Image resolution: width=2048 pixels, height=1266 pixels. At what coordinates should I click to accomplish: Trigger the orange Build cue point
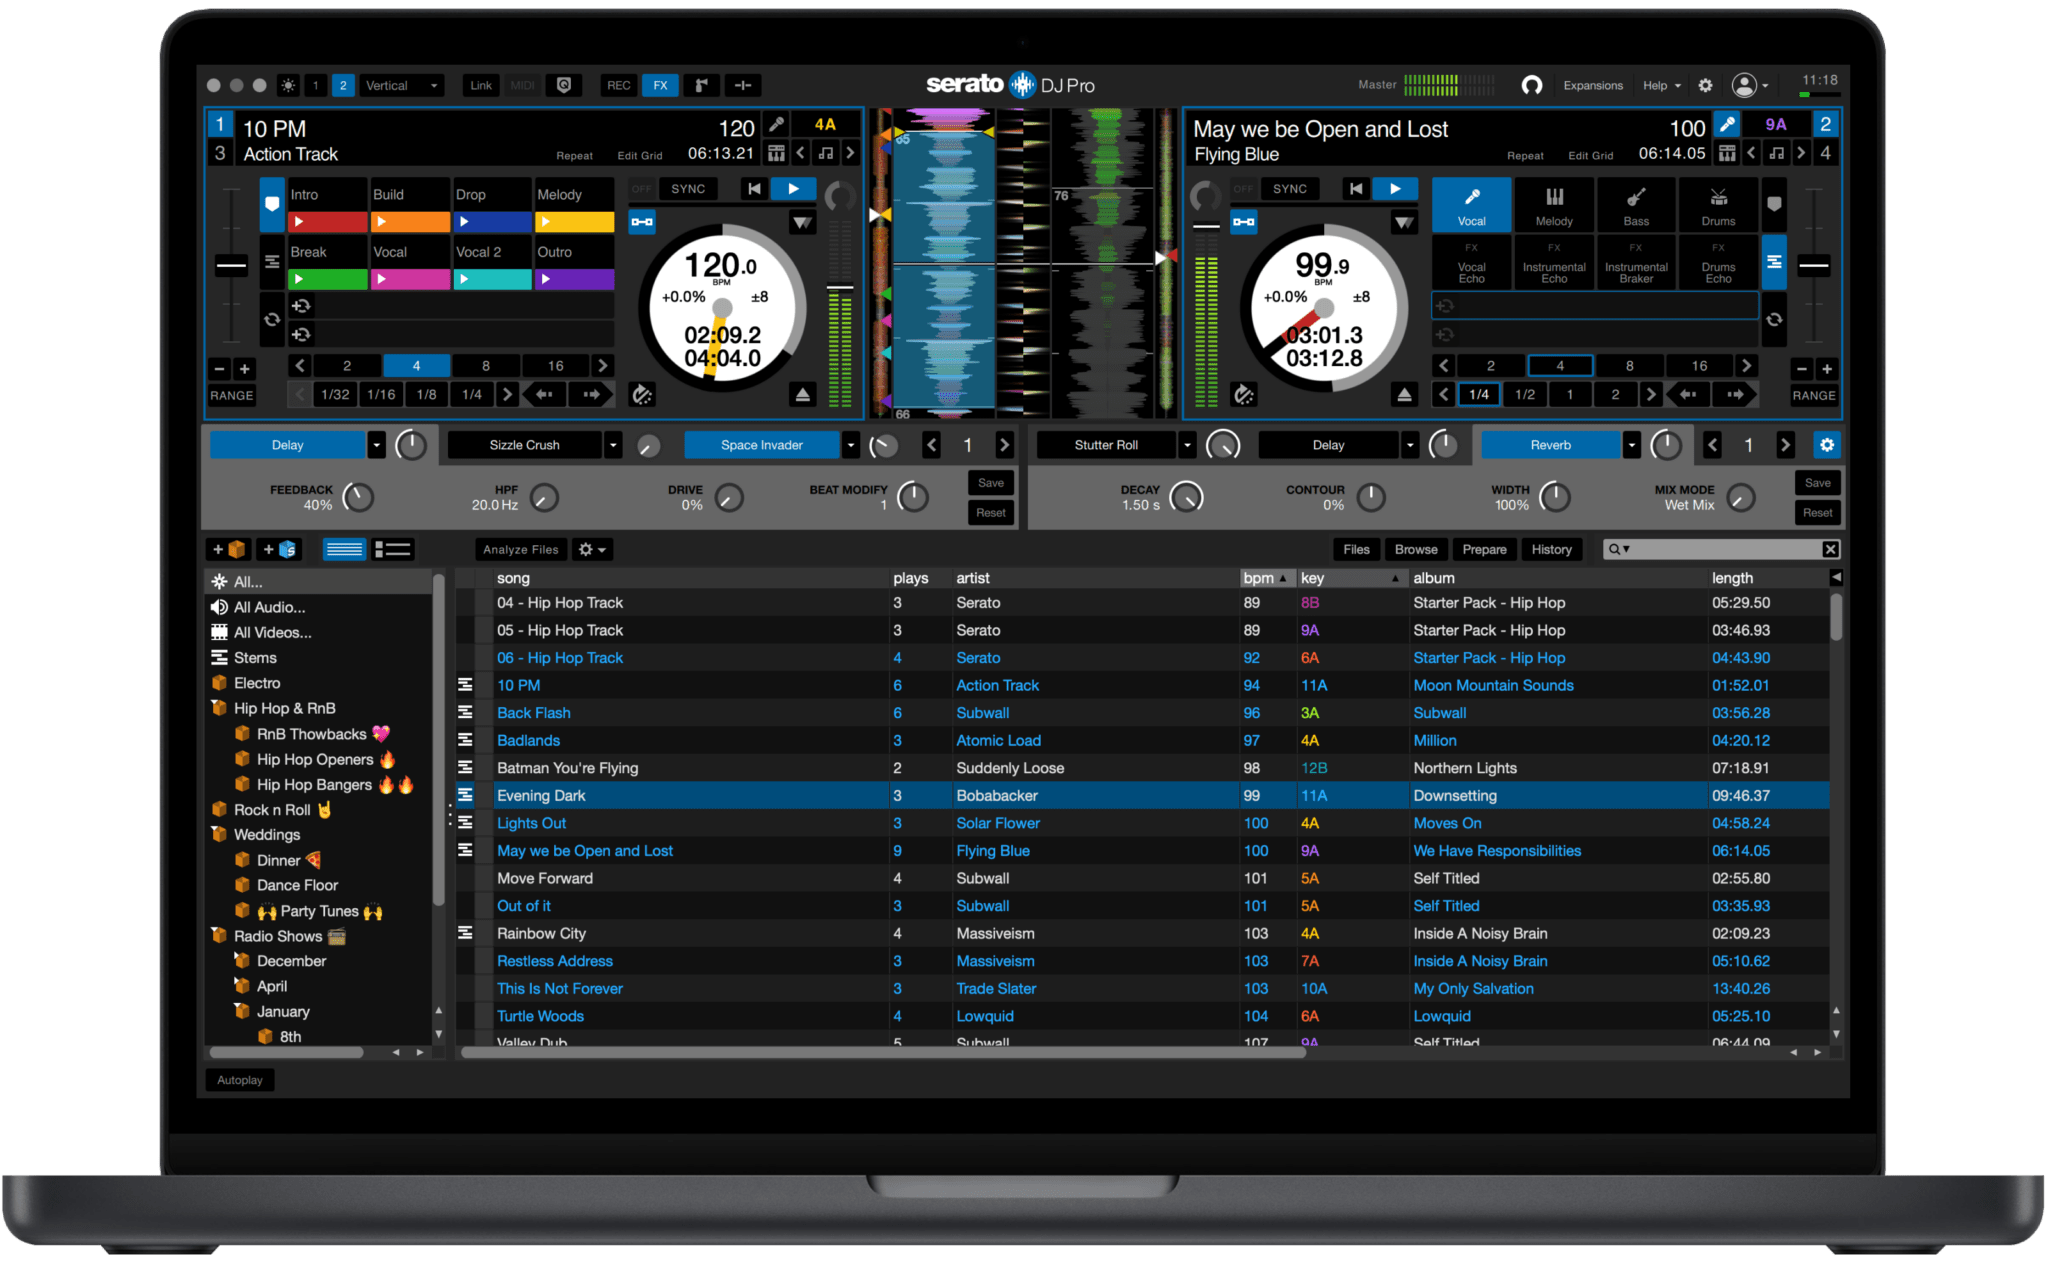[410, 221]
